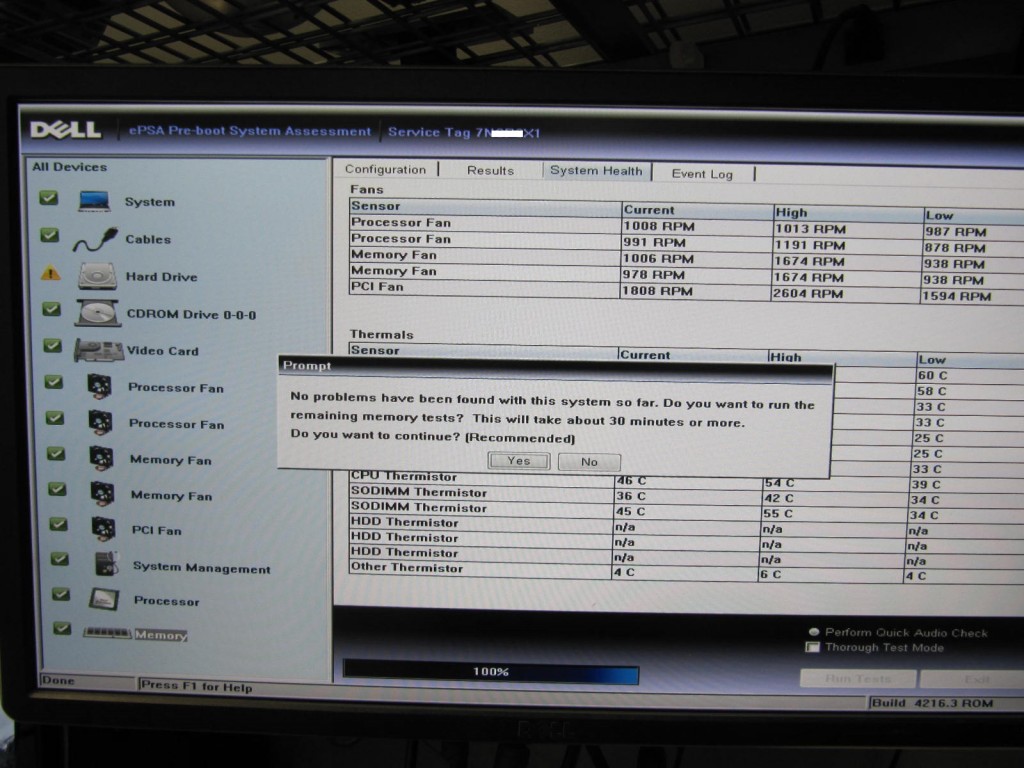Open the Configuration tab
The width and height of the screenshot is (1024, 768).
385,169
